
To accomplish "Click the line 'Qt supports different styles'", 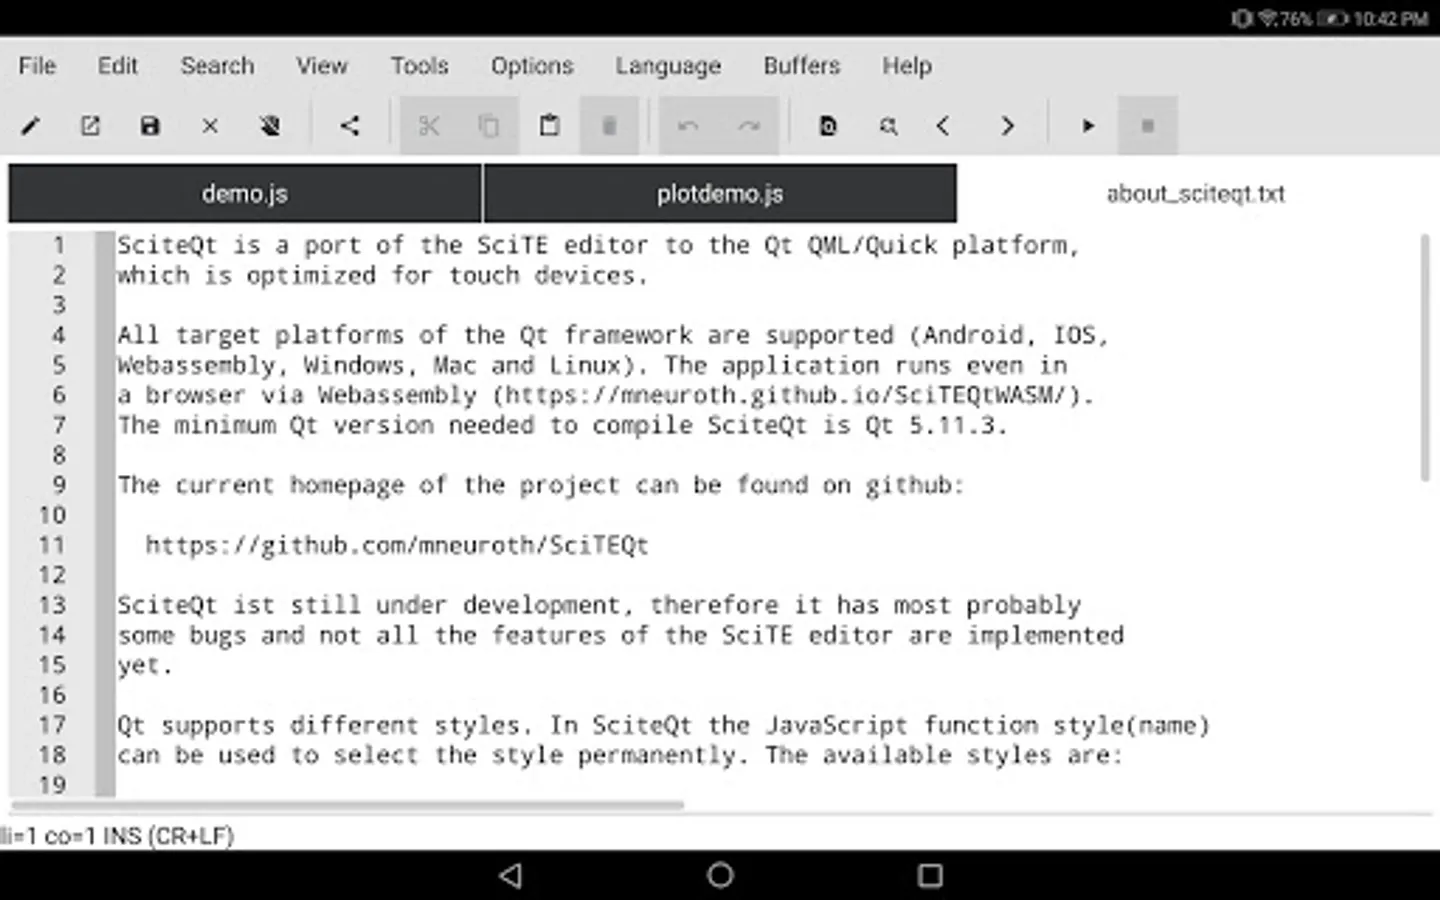I will coord(663,725).
